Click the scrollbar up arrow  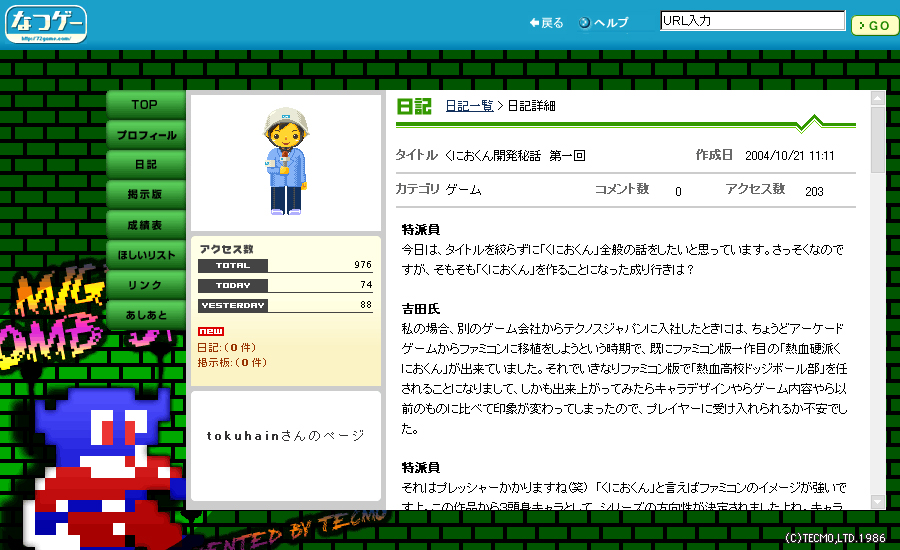877,98
